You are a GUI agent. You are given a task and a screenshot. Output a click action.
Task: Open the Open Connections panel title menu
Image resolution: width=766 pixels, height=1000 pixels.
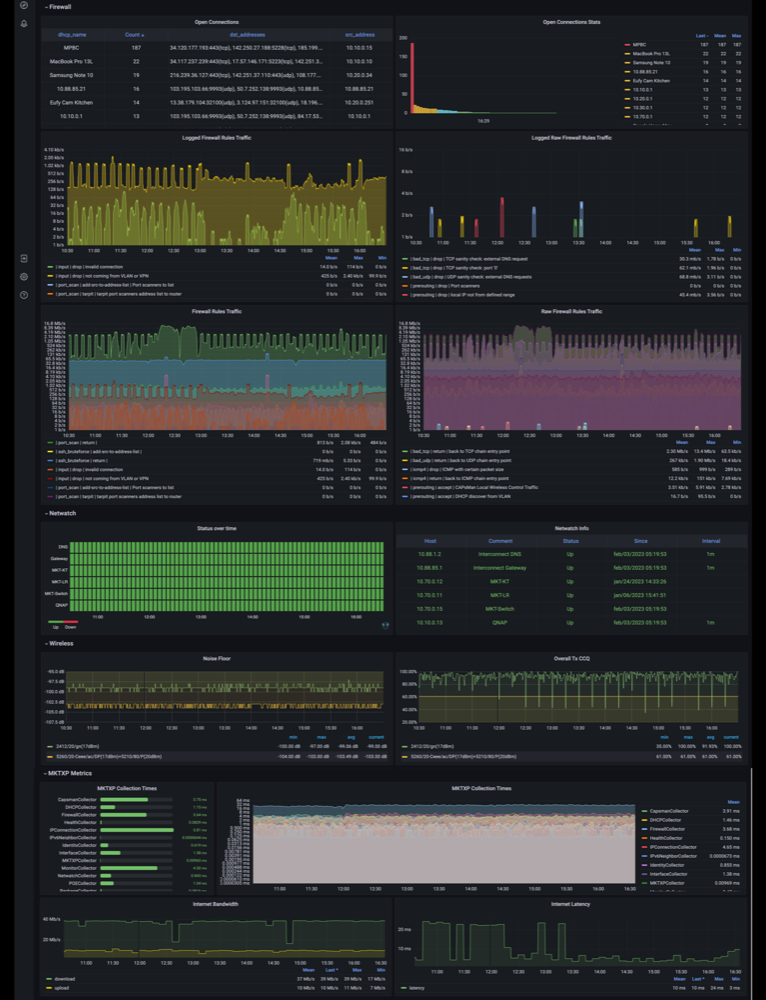click(216, 22)
